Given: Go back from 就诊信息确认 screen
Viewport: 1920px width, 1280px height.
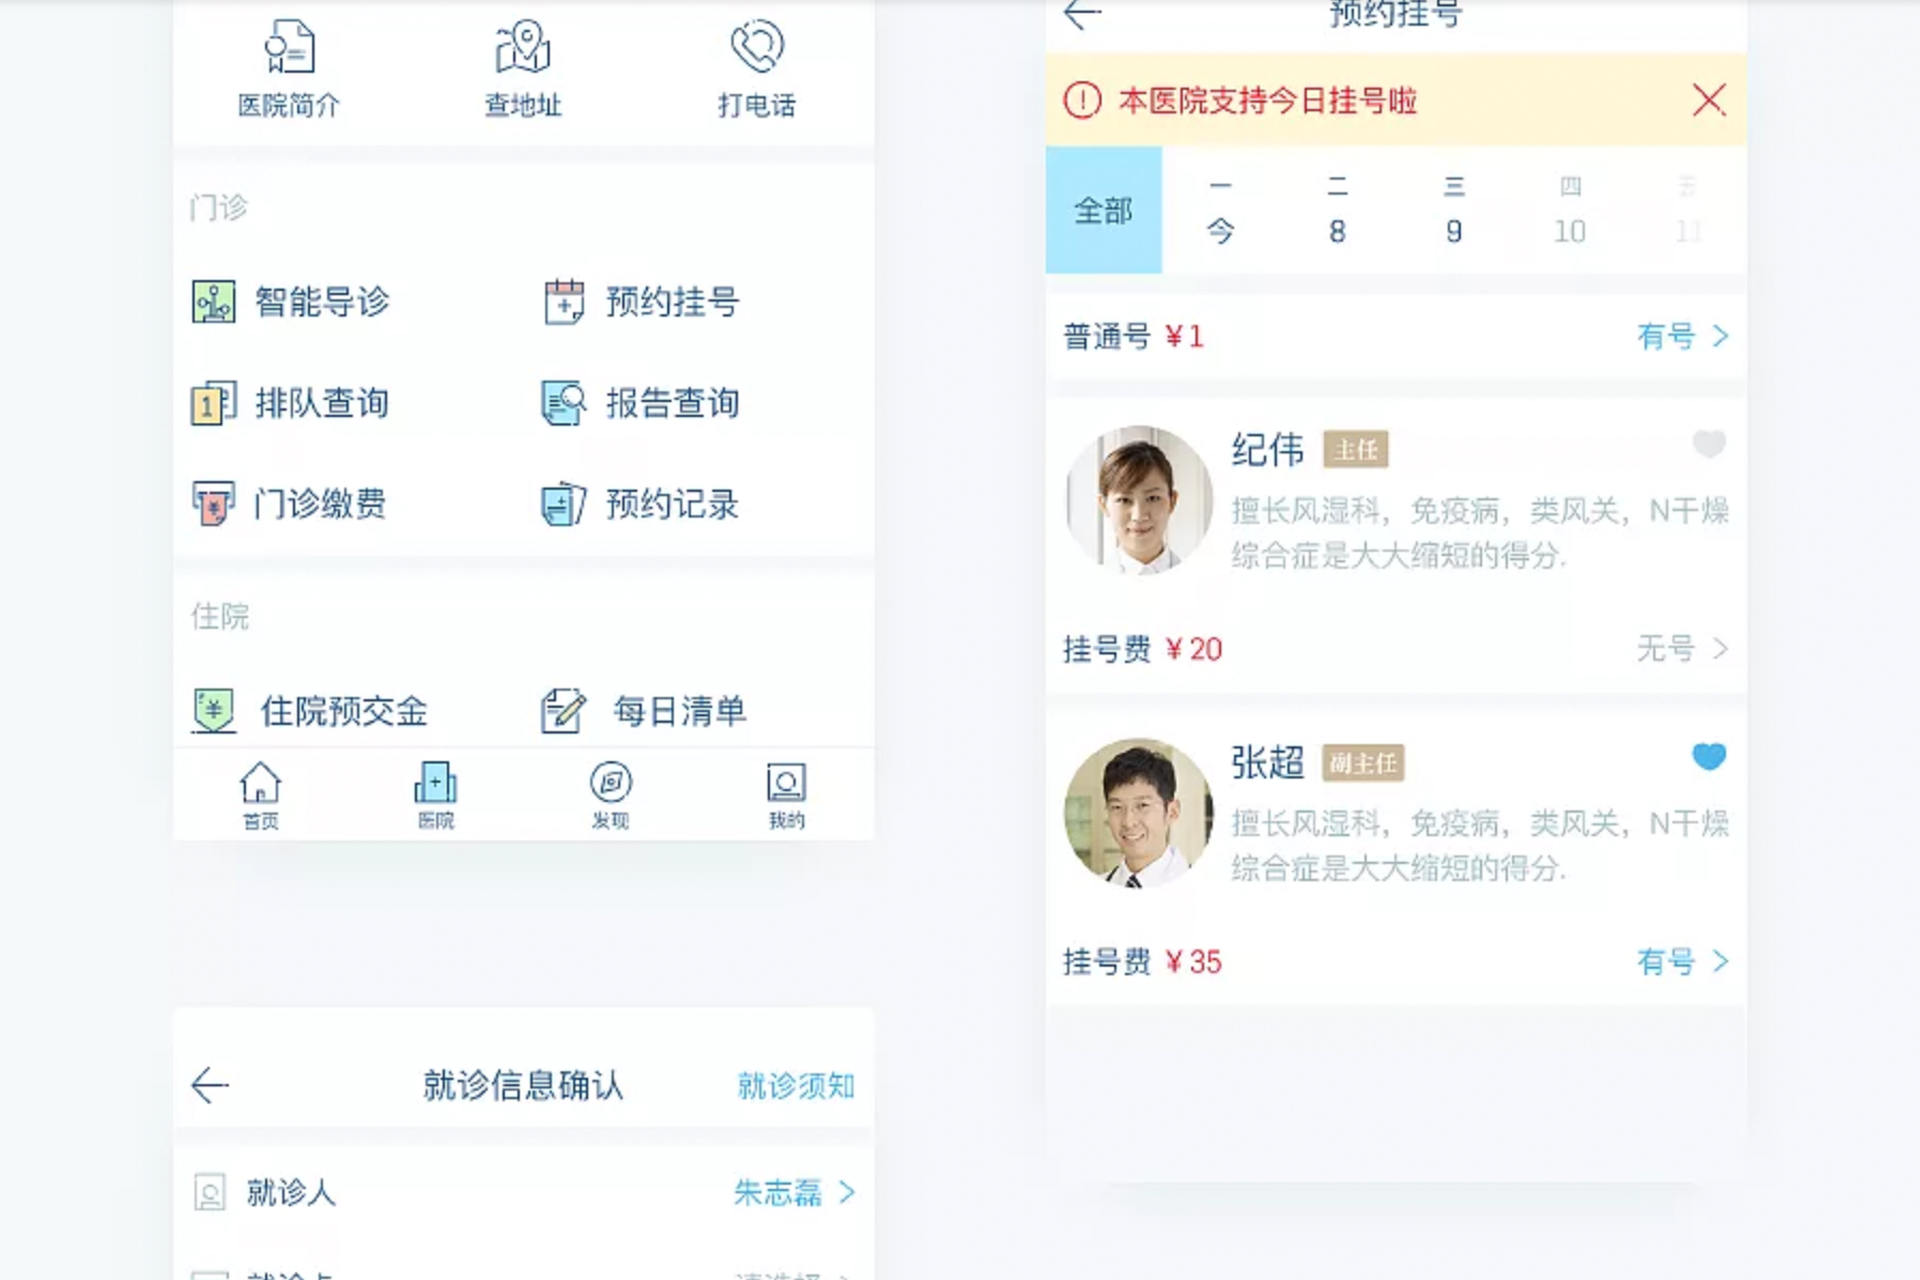Looking at the screenshot, I should point(210,1085).
